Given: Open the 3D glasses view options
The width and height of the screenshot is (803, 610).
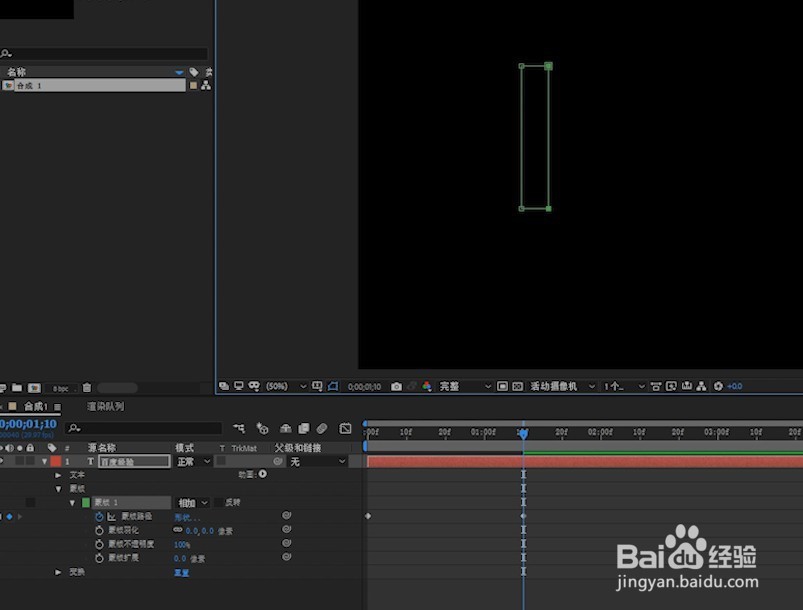Looking at the screenshot, I should click(x=254, y=386).
